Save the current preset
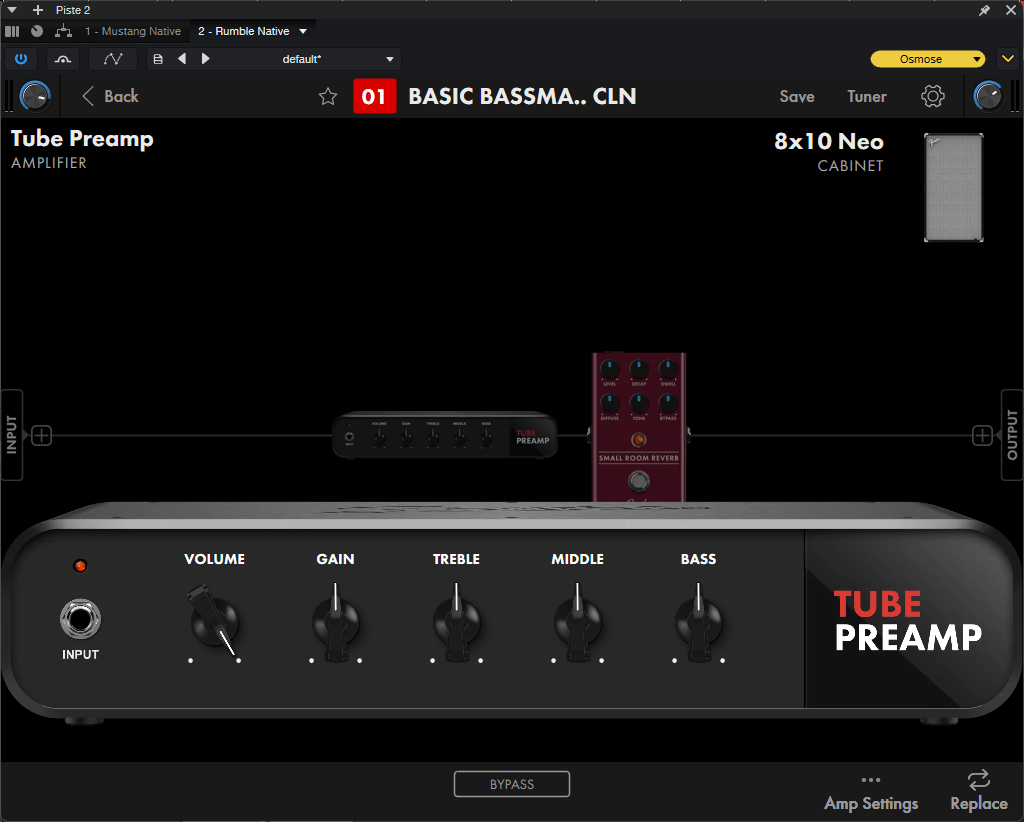The width and height of the screenshot is (1024, 822). click(x=796, y=96)
